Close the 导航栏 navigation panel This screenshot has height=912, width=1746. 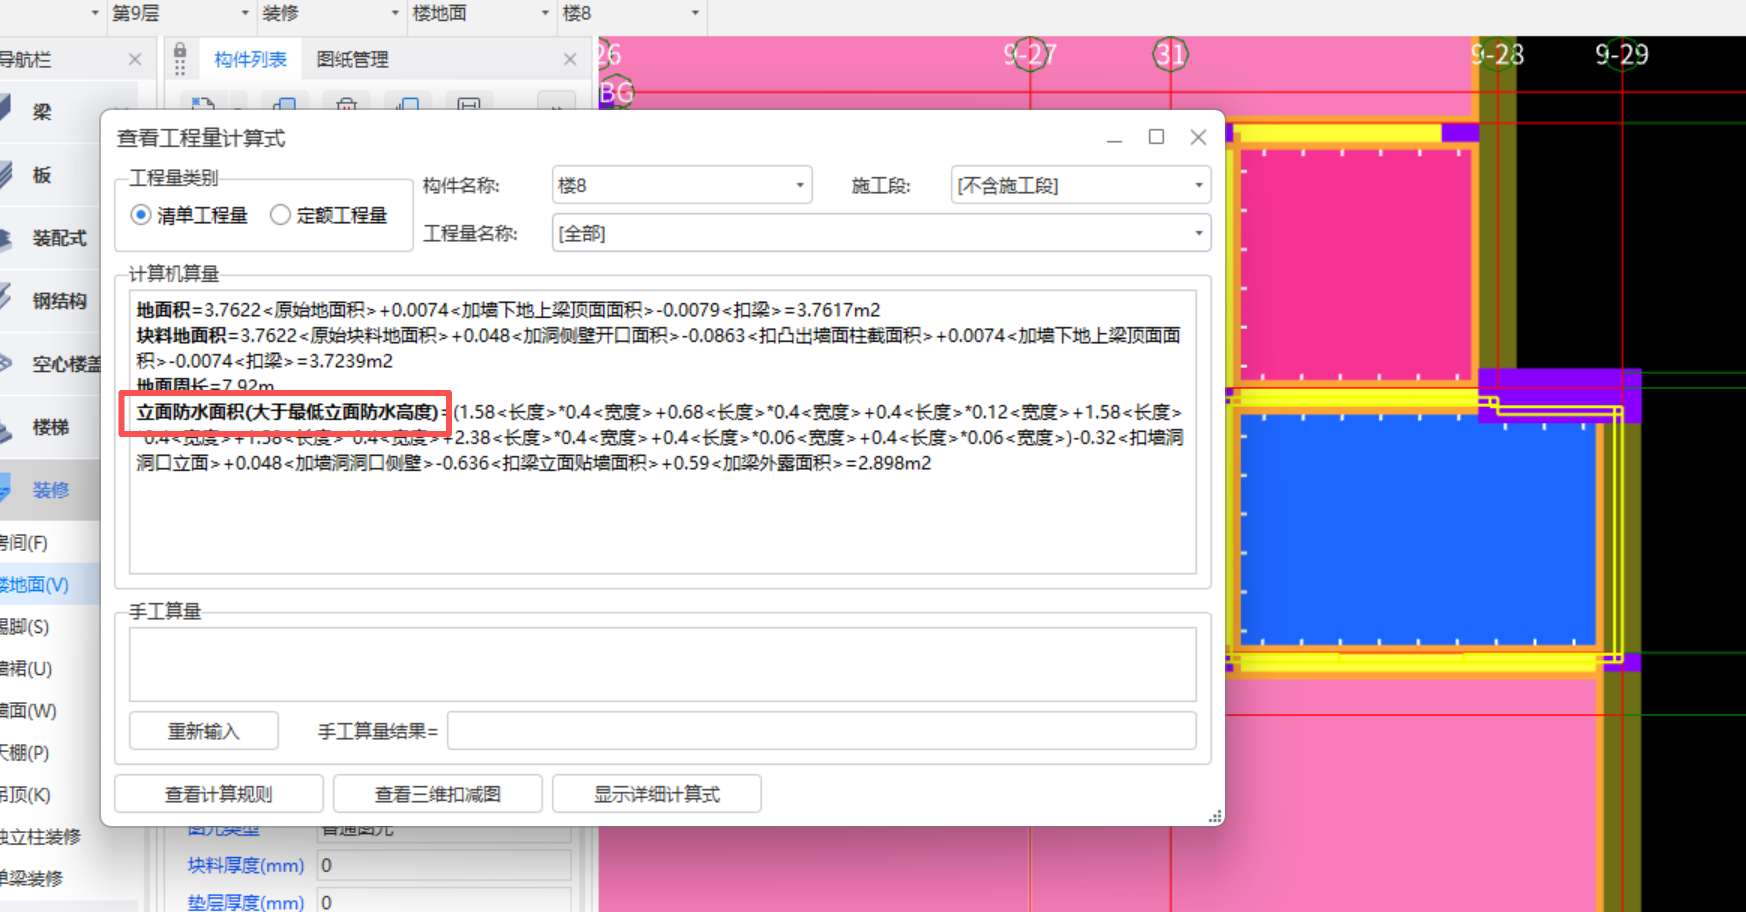coord(135,60)
